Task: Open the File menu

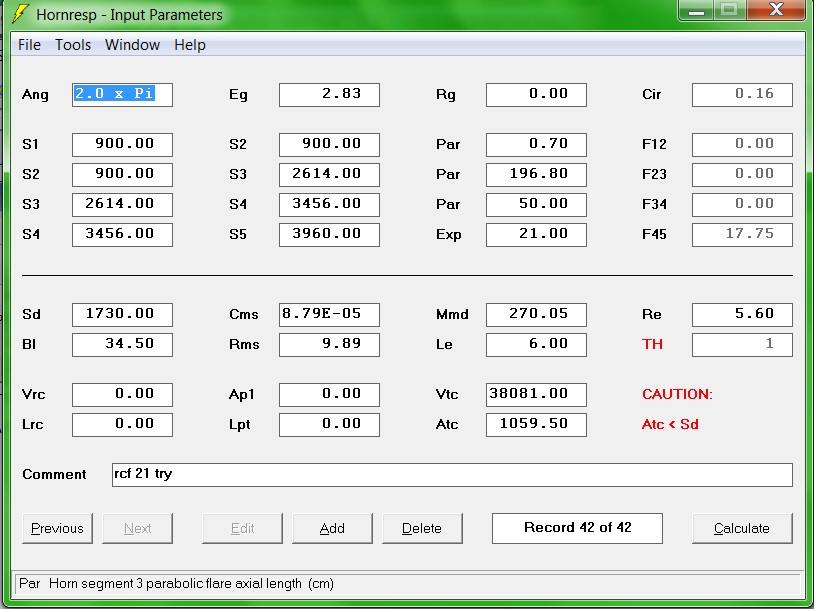Action: click(x=29, y=45)
